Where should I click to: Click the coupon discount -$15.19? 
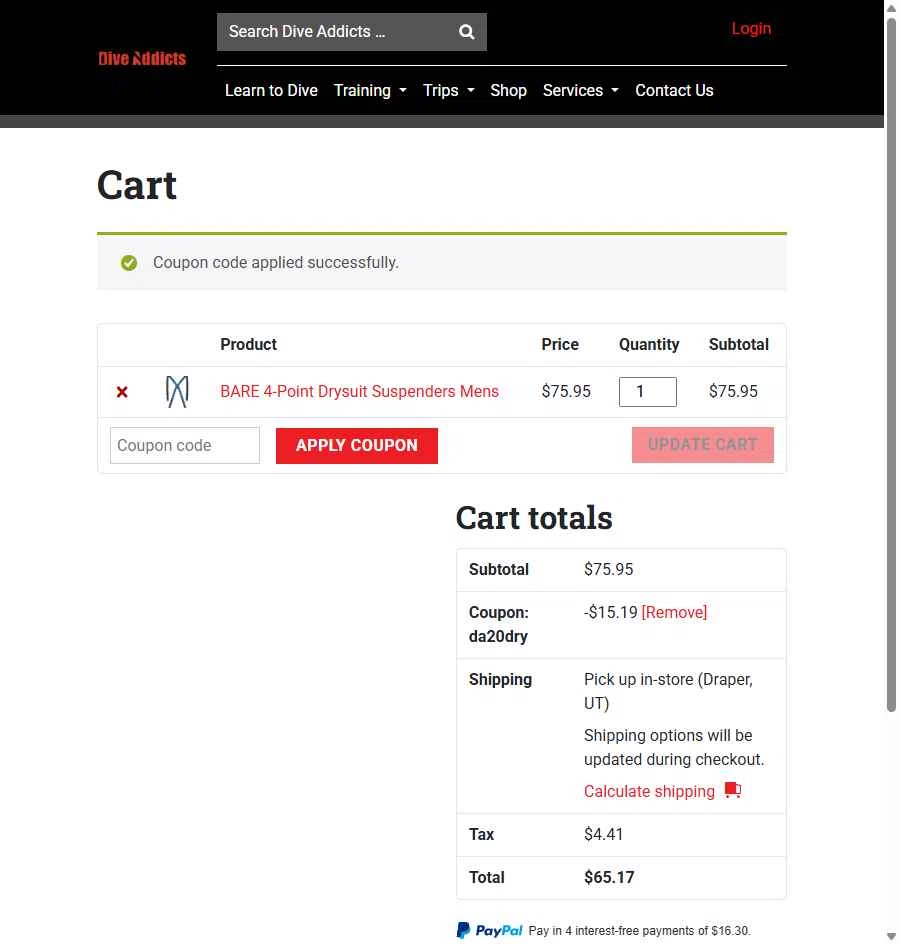(610, 612)
